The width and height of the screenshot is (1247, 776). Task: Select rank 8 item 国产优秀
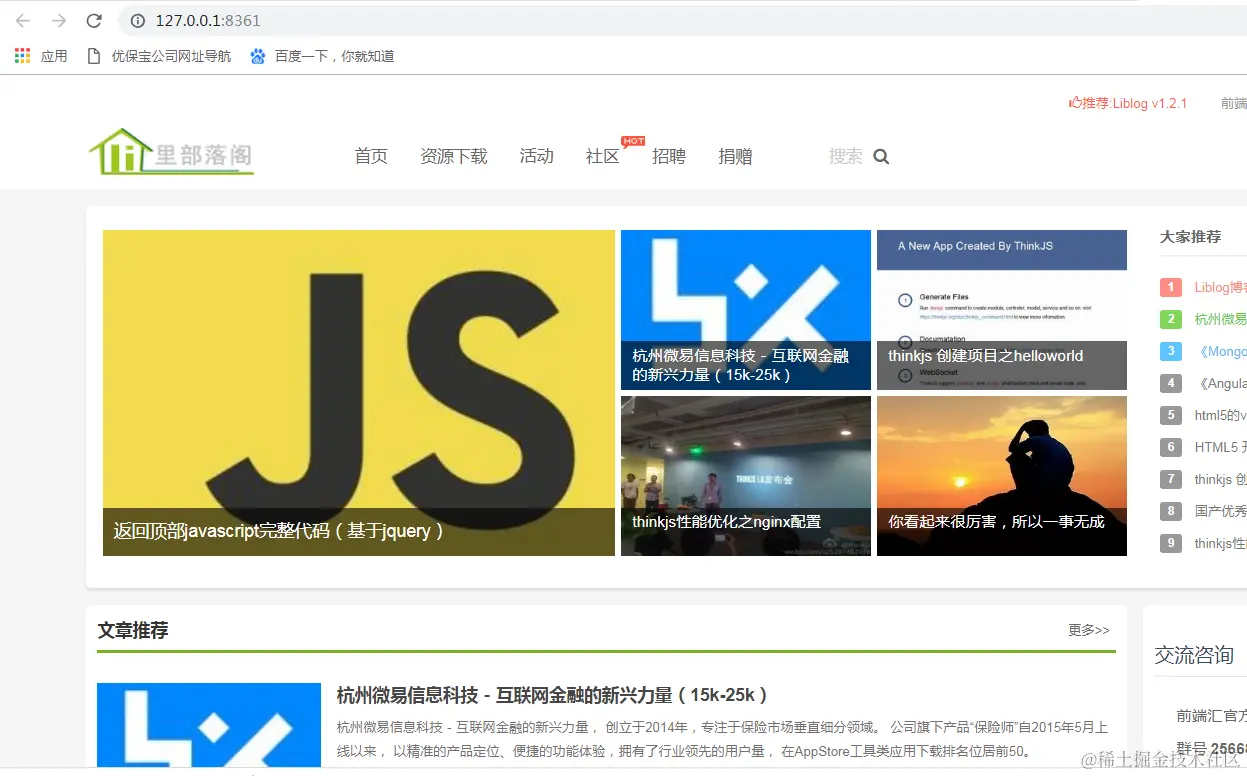tap(1220, 511)
